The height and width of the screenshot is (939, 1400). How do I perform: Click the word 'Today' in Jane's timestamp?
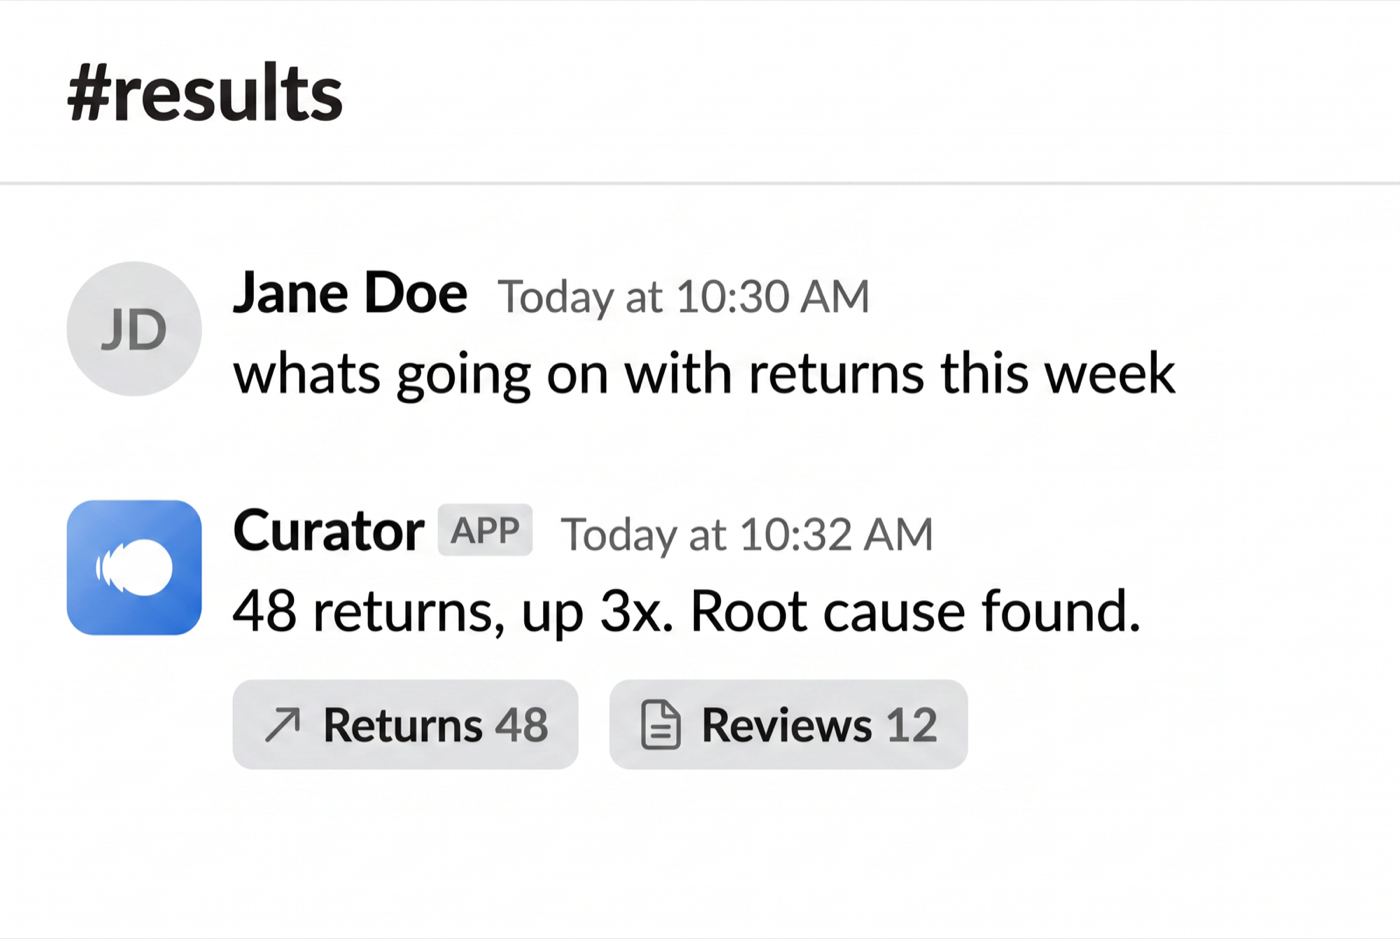556,298
